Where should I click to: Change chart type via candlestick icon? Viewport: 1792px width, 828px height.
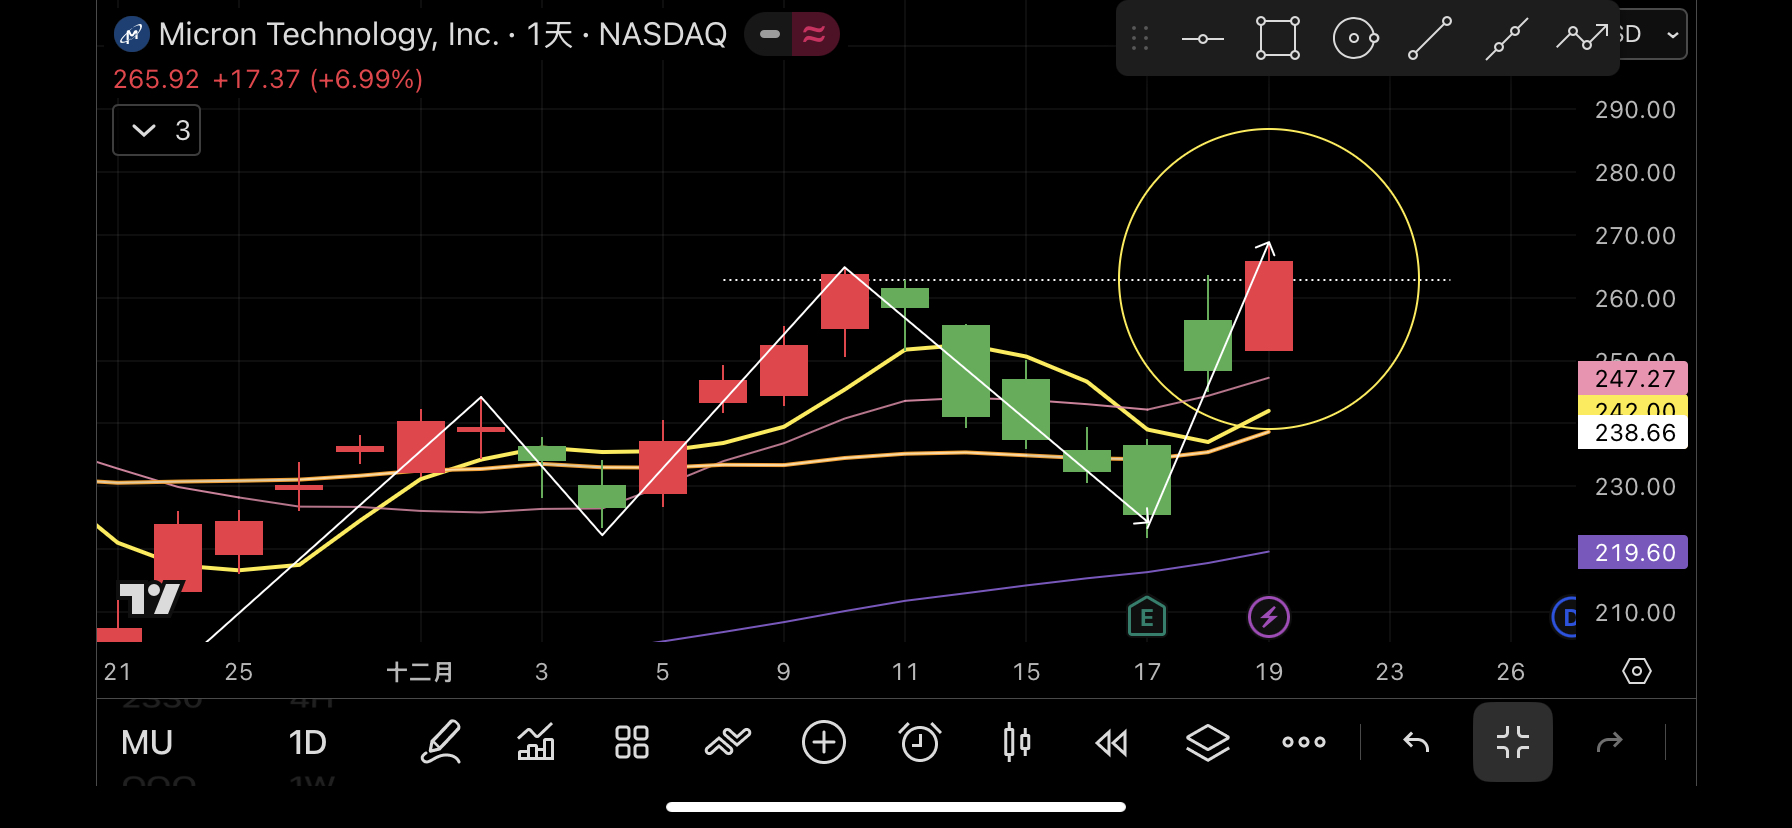click(x=1016, y=743)
